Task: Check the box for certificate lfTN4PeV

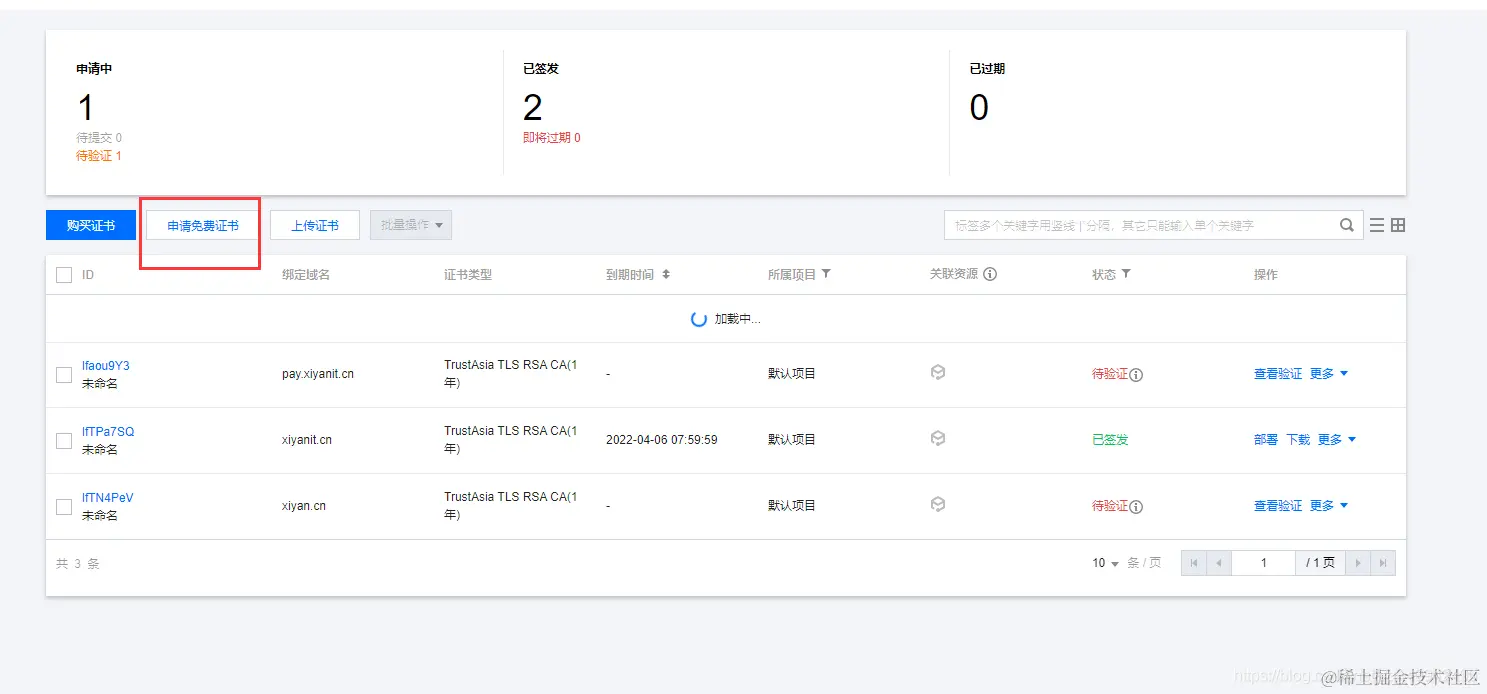Action: point(64,507)
